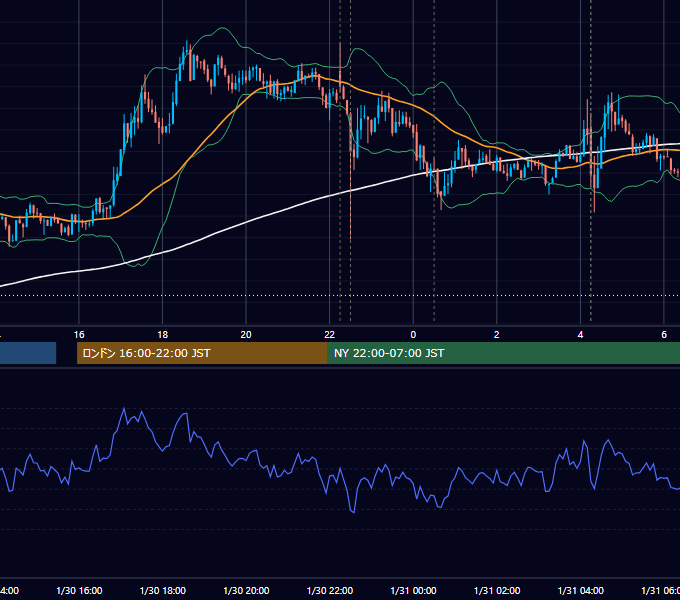Image resolution: width=680 pixels, height=600 pixels.
Task: Click the hour label 2 on upper time axis
Action: (x=497, y=335)
